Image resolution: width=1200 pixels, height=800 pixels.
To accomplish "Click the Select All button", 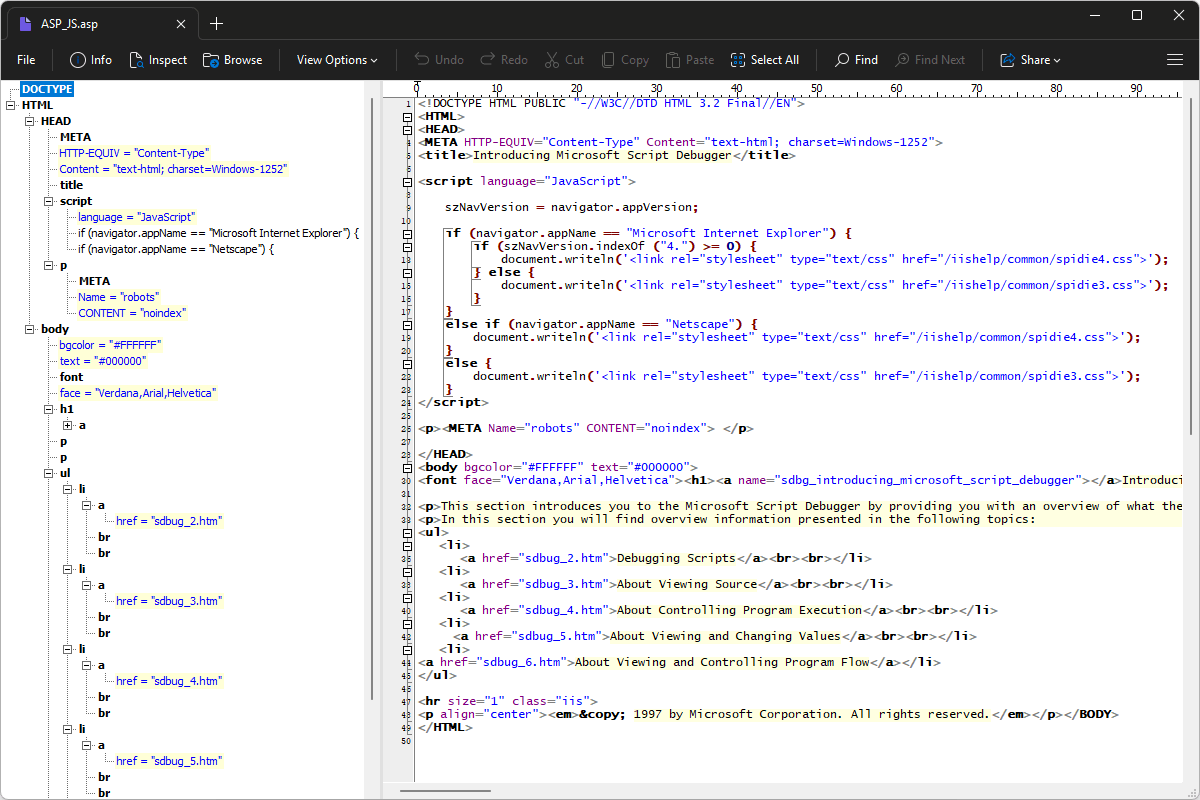I will click(765, 60).
